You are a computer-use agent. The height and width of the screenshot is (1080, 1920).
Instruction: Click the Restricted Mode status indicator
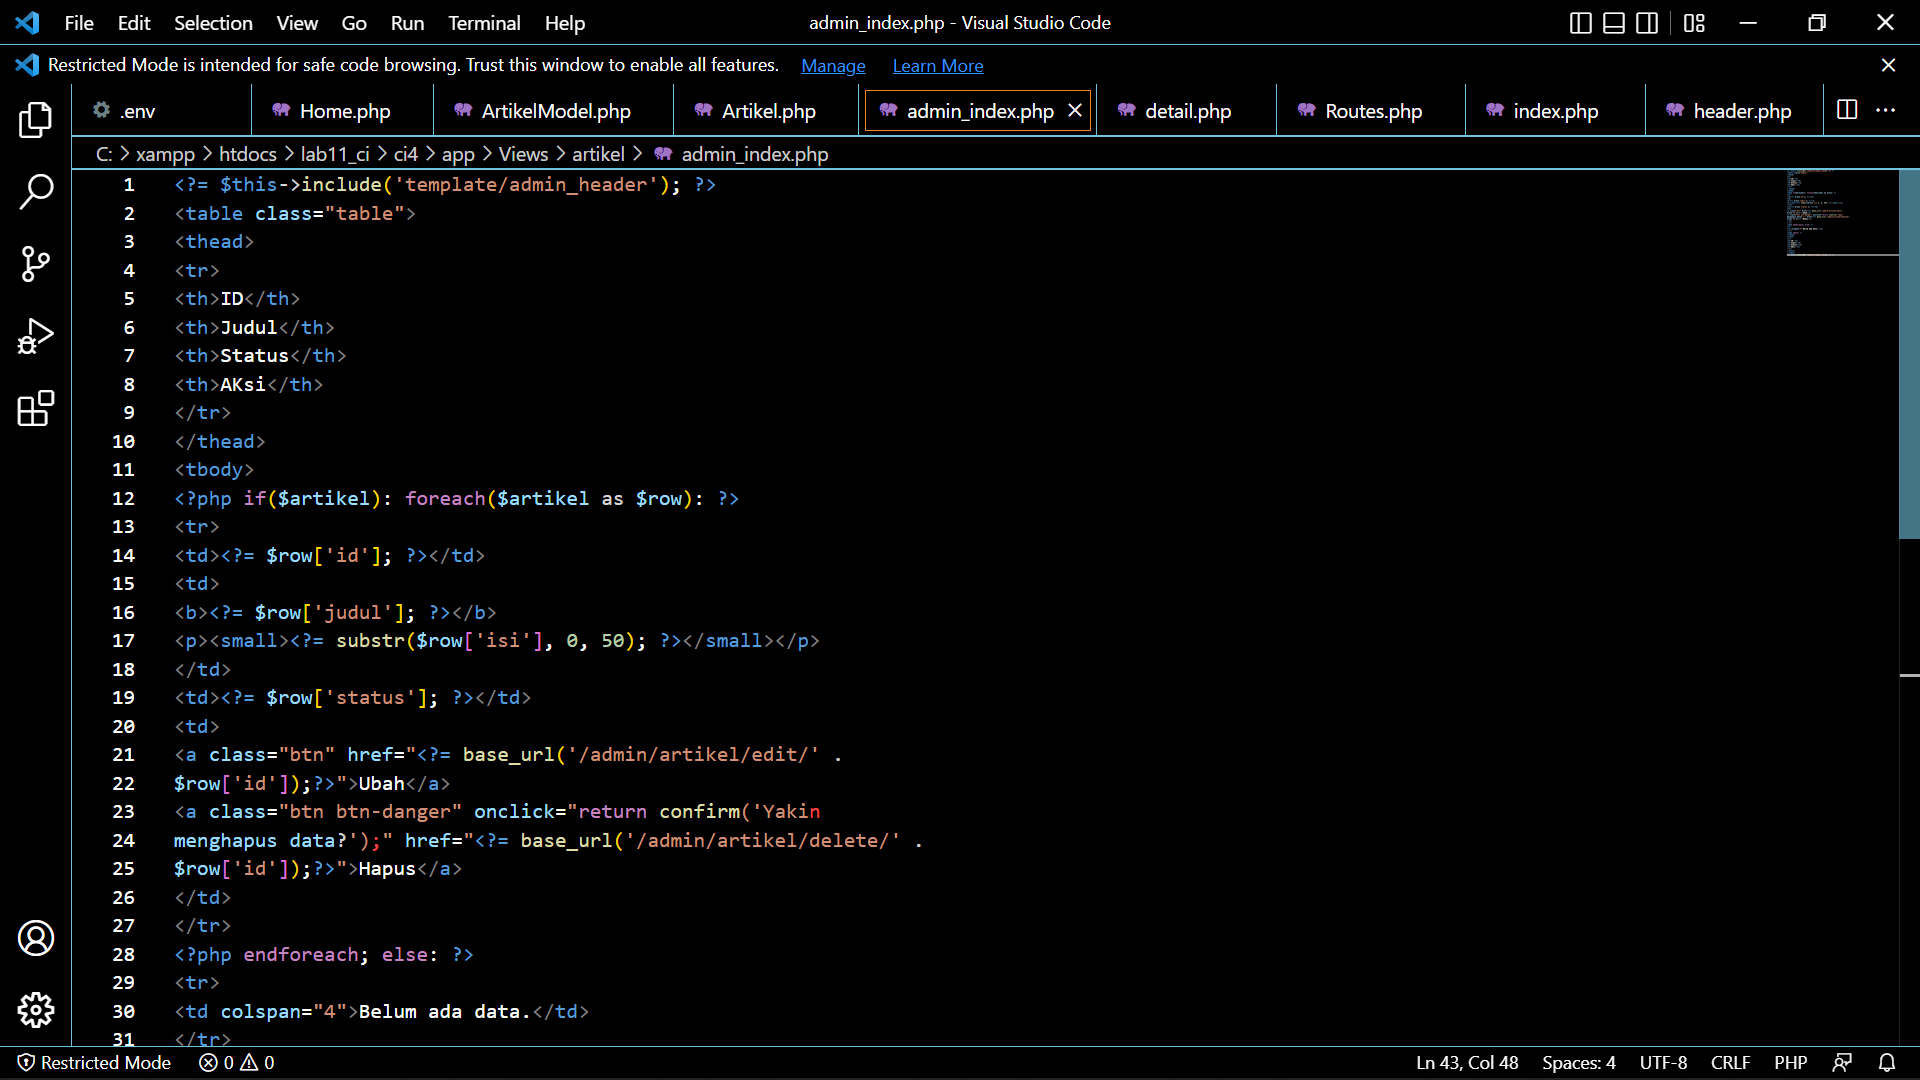(x=94, y=1062)
